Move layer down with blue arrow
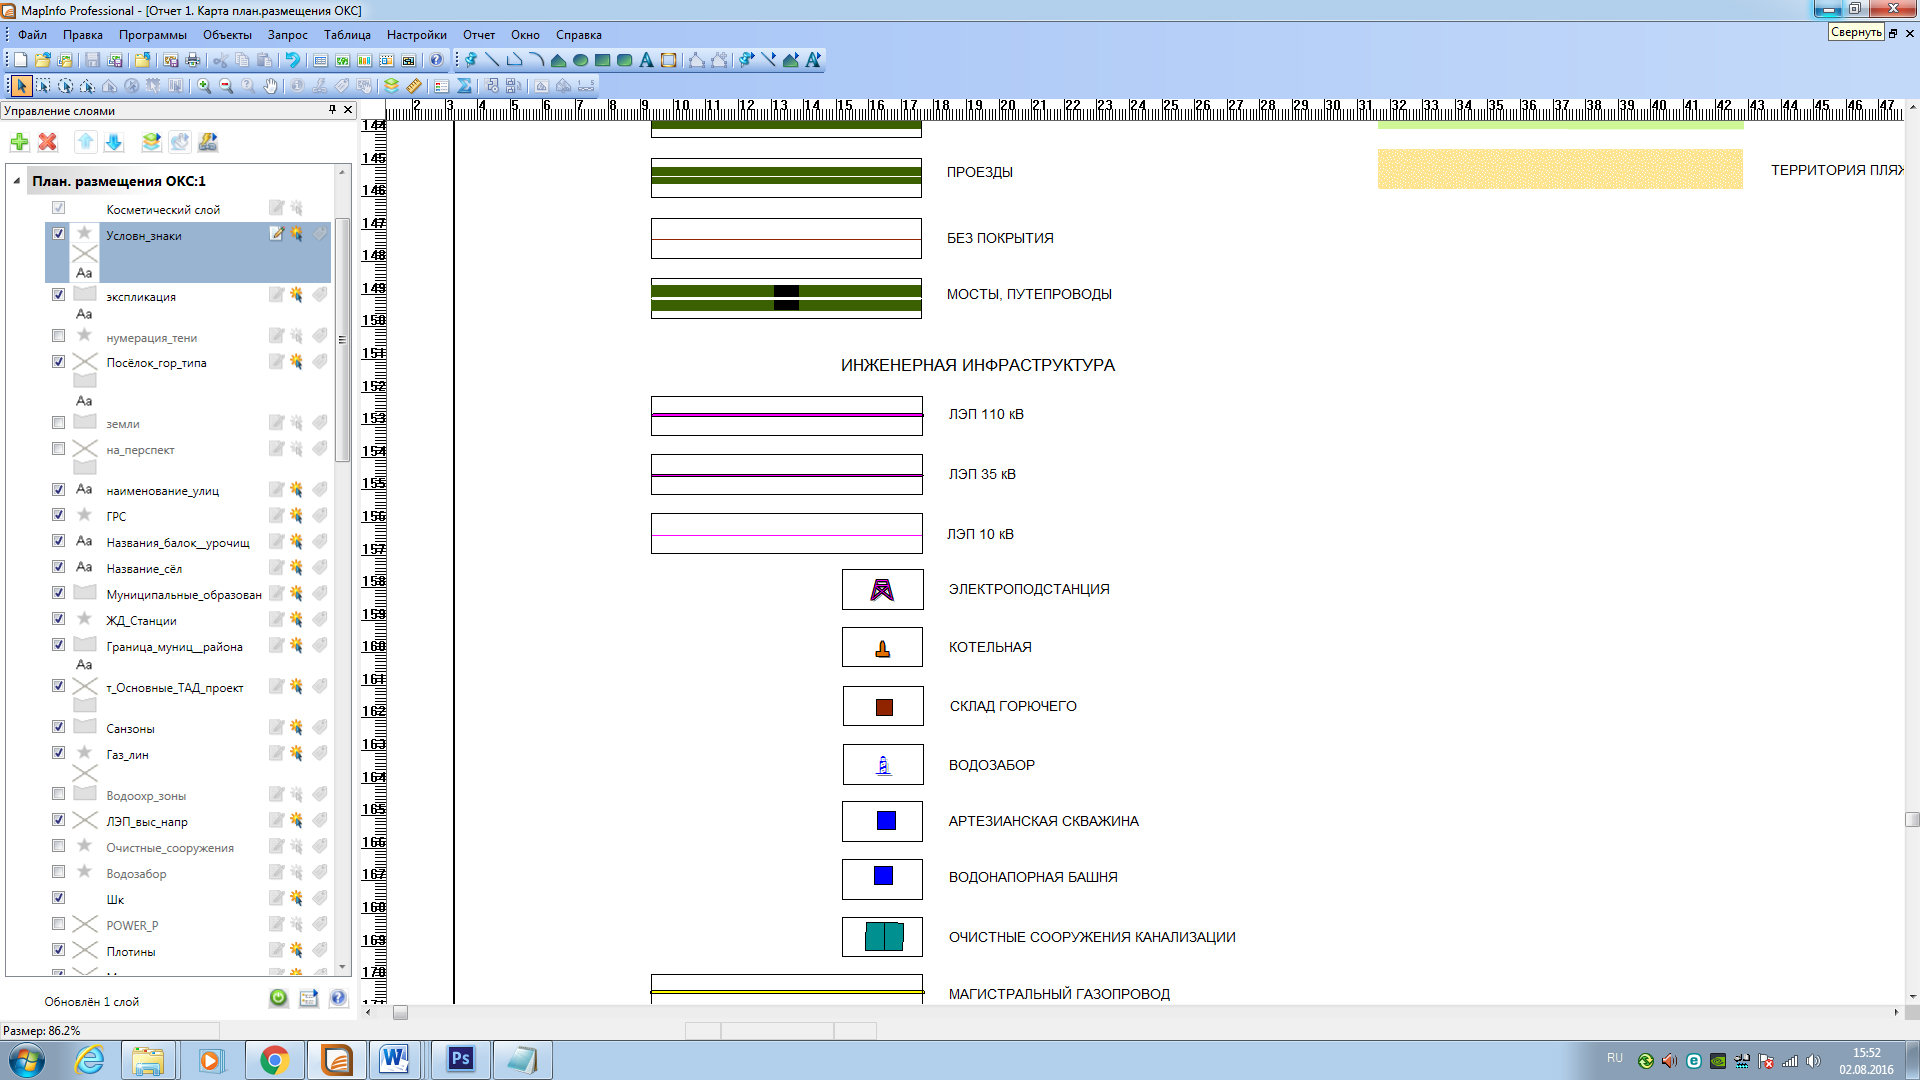Screen dimensions: 1920x1080 tap(114, 142)
